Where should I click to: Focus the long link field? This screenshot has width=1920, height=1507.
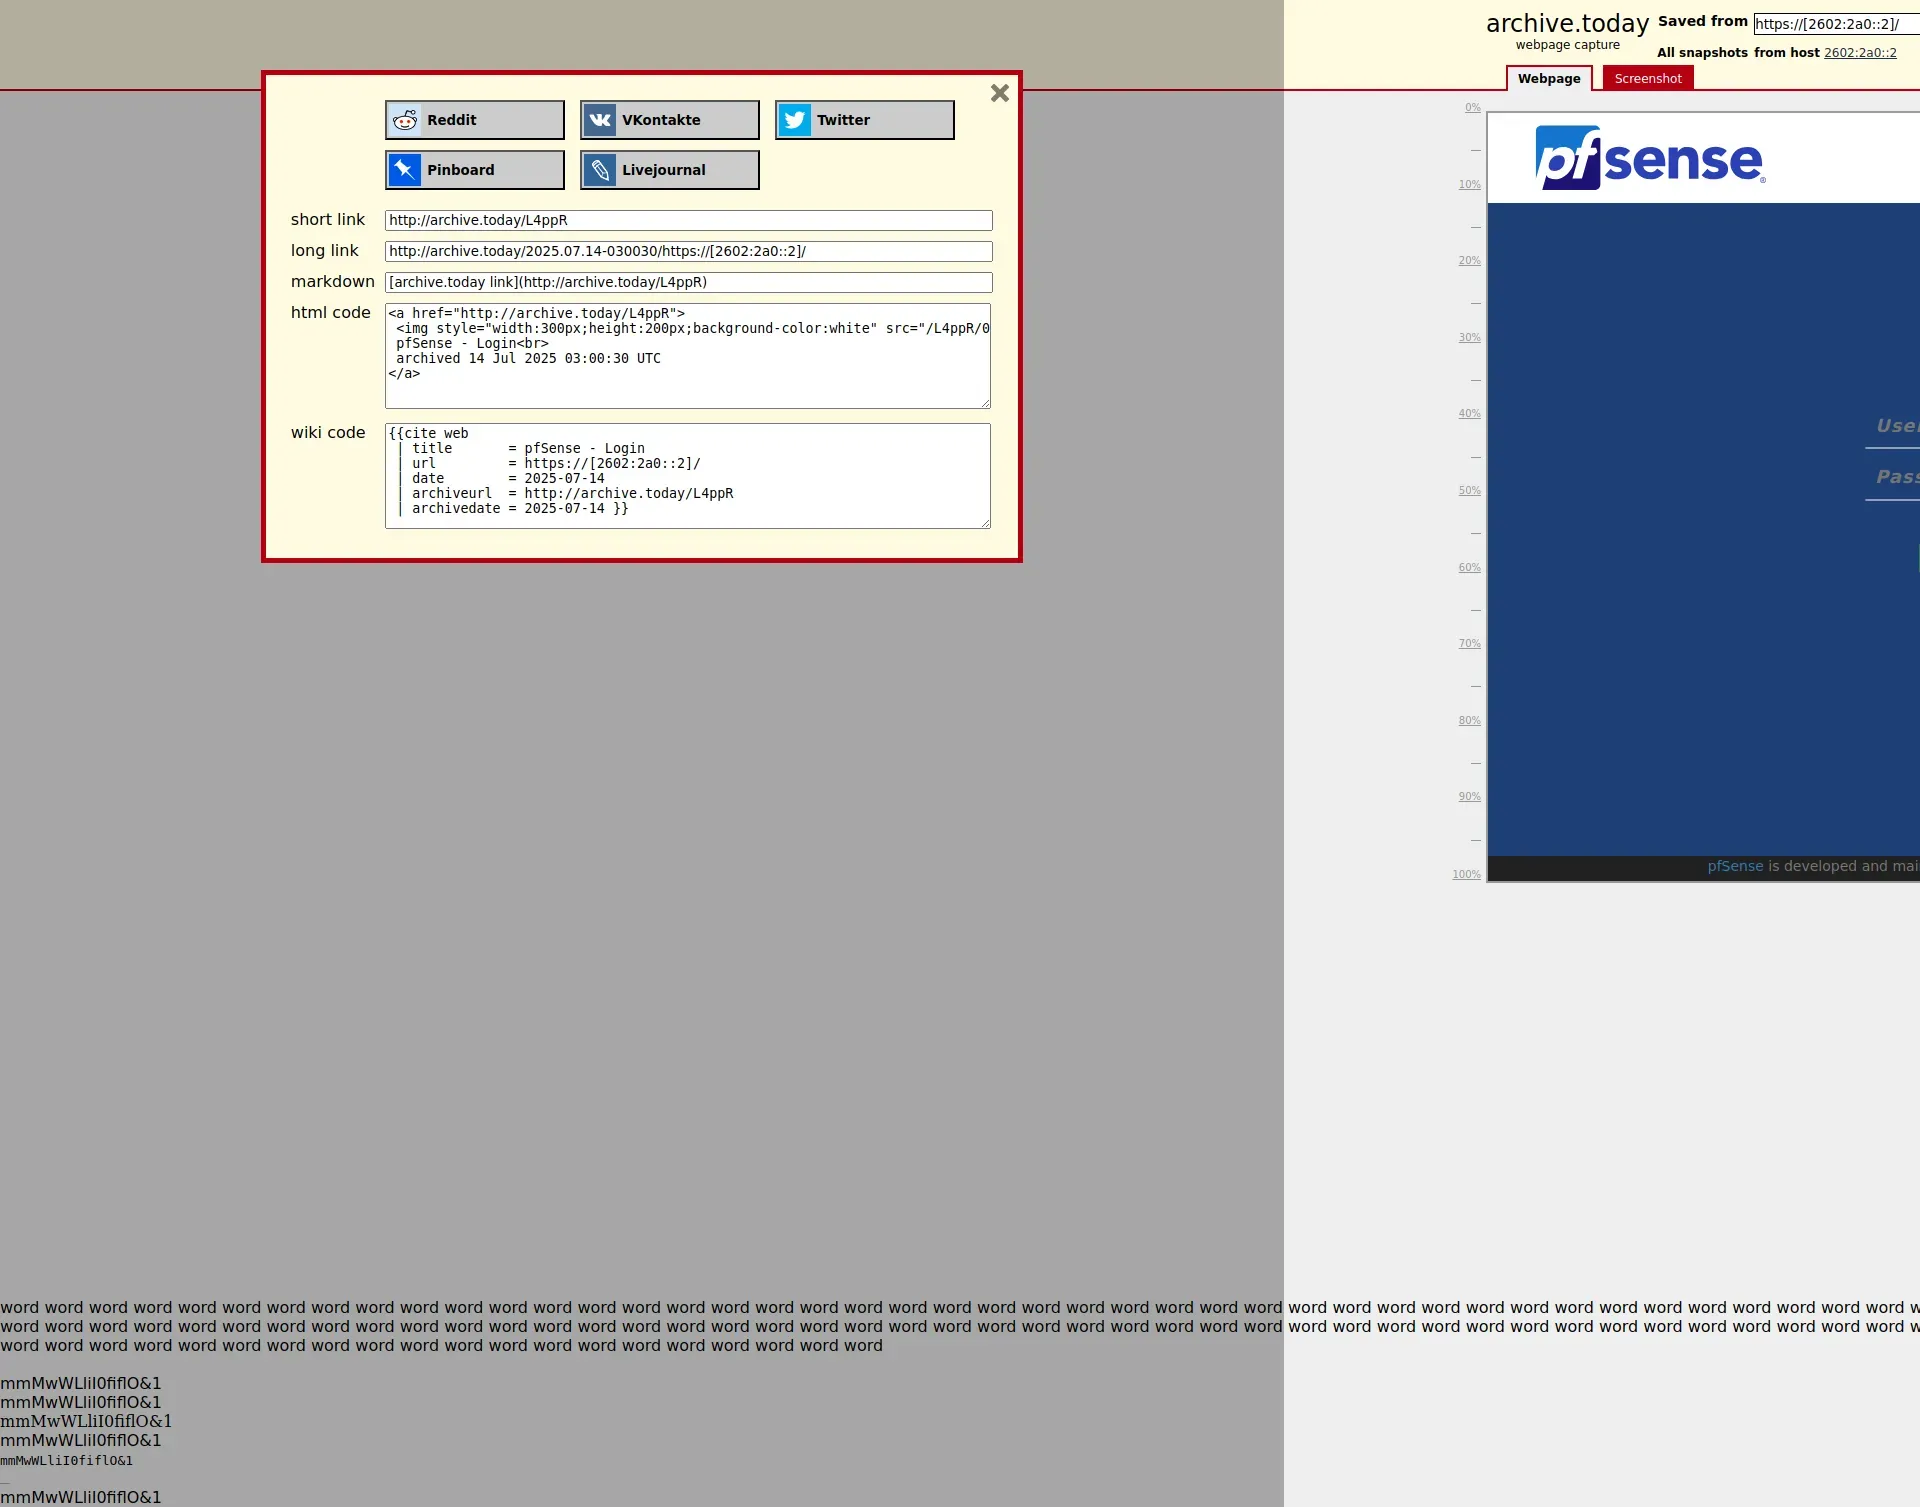tap(688, 251)
